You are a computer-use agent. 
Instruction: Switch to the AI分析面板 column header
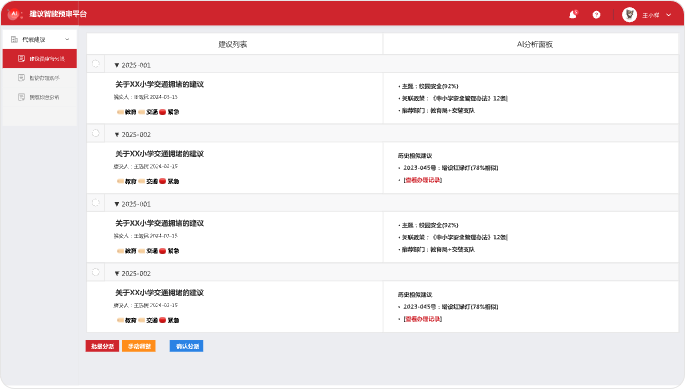tap(535, 44)
